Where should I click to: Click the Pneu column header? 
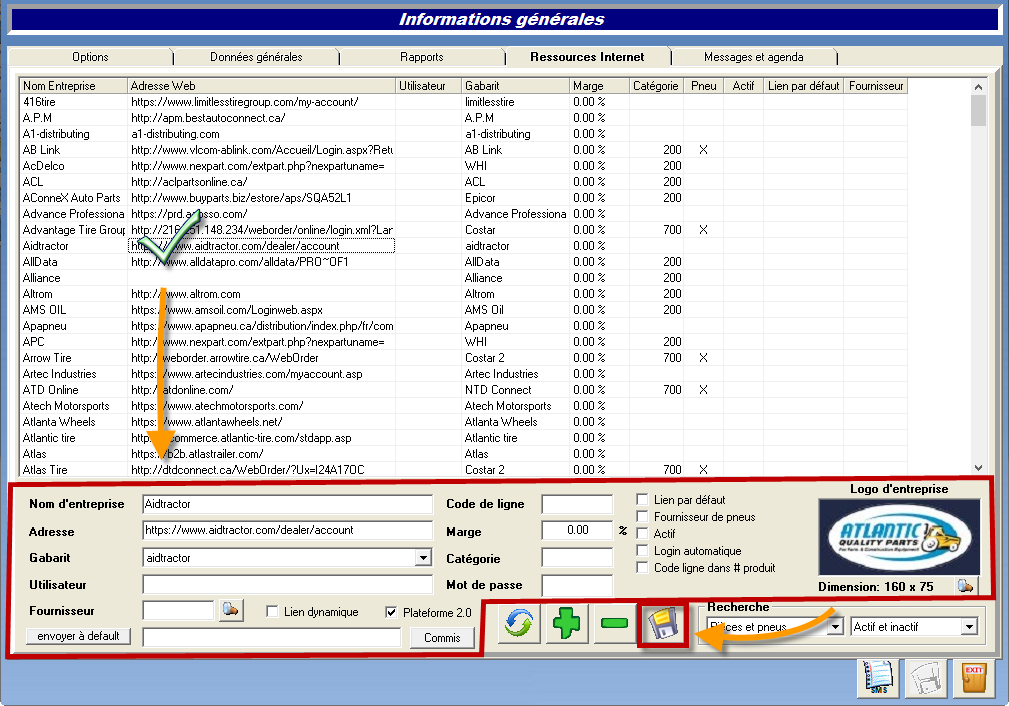pyautogui.click(x=703, y=86)
